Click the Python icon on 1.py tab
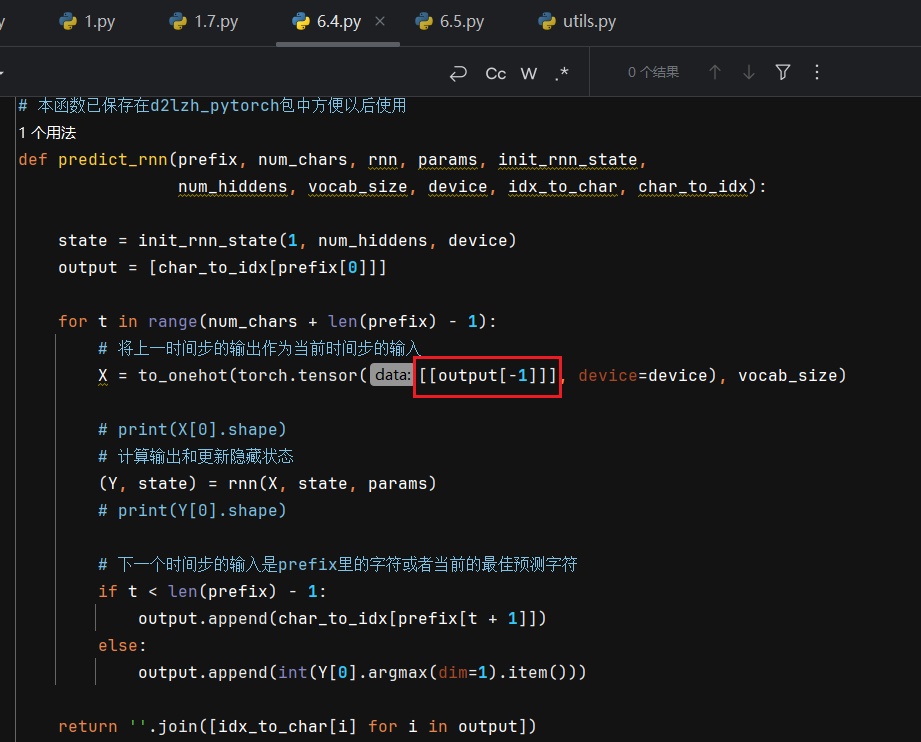The image size is (921, 742). [68, 22]
